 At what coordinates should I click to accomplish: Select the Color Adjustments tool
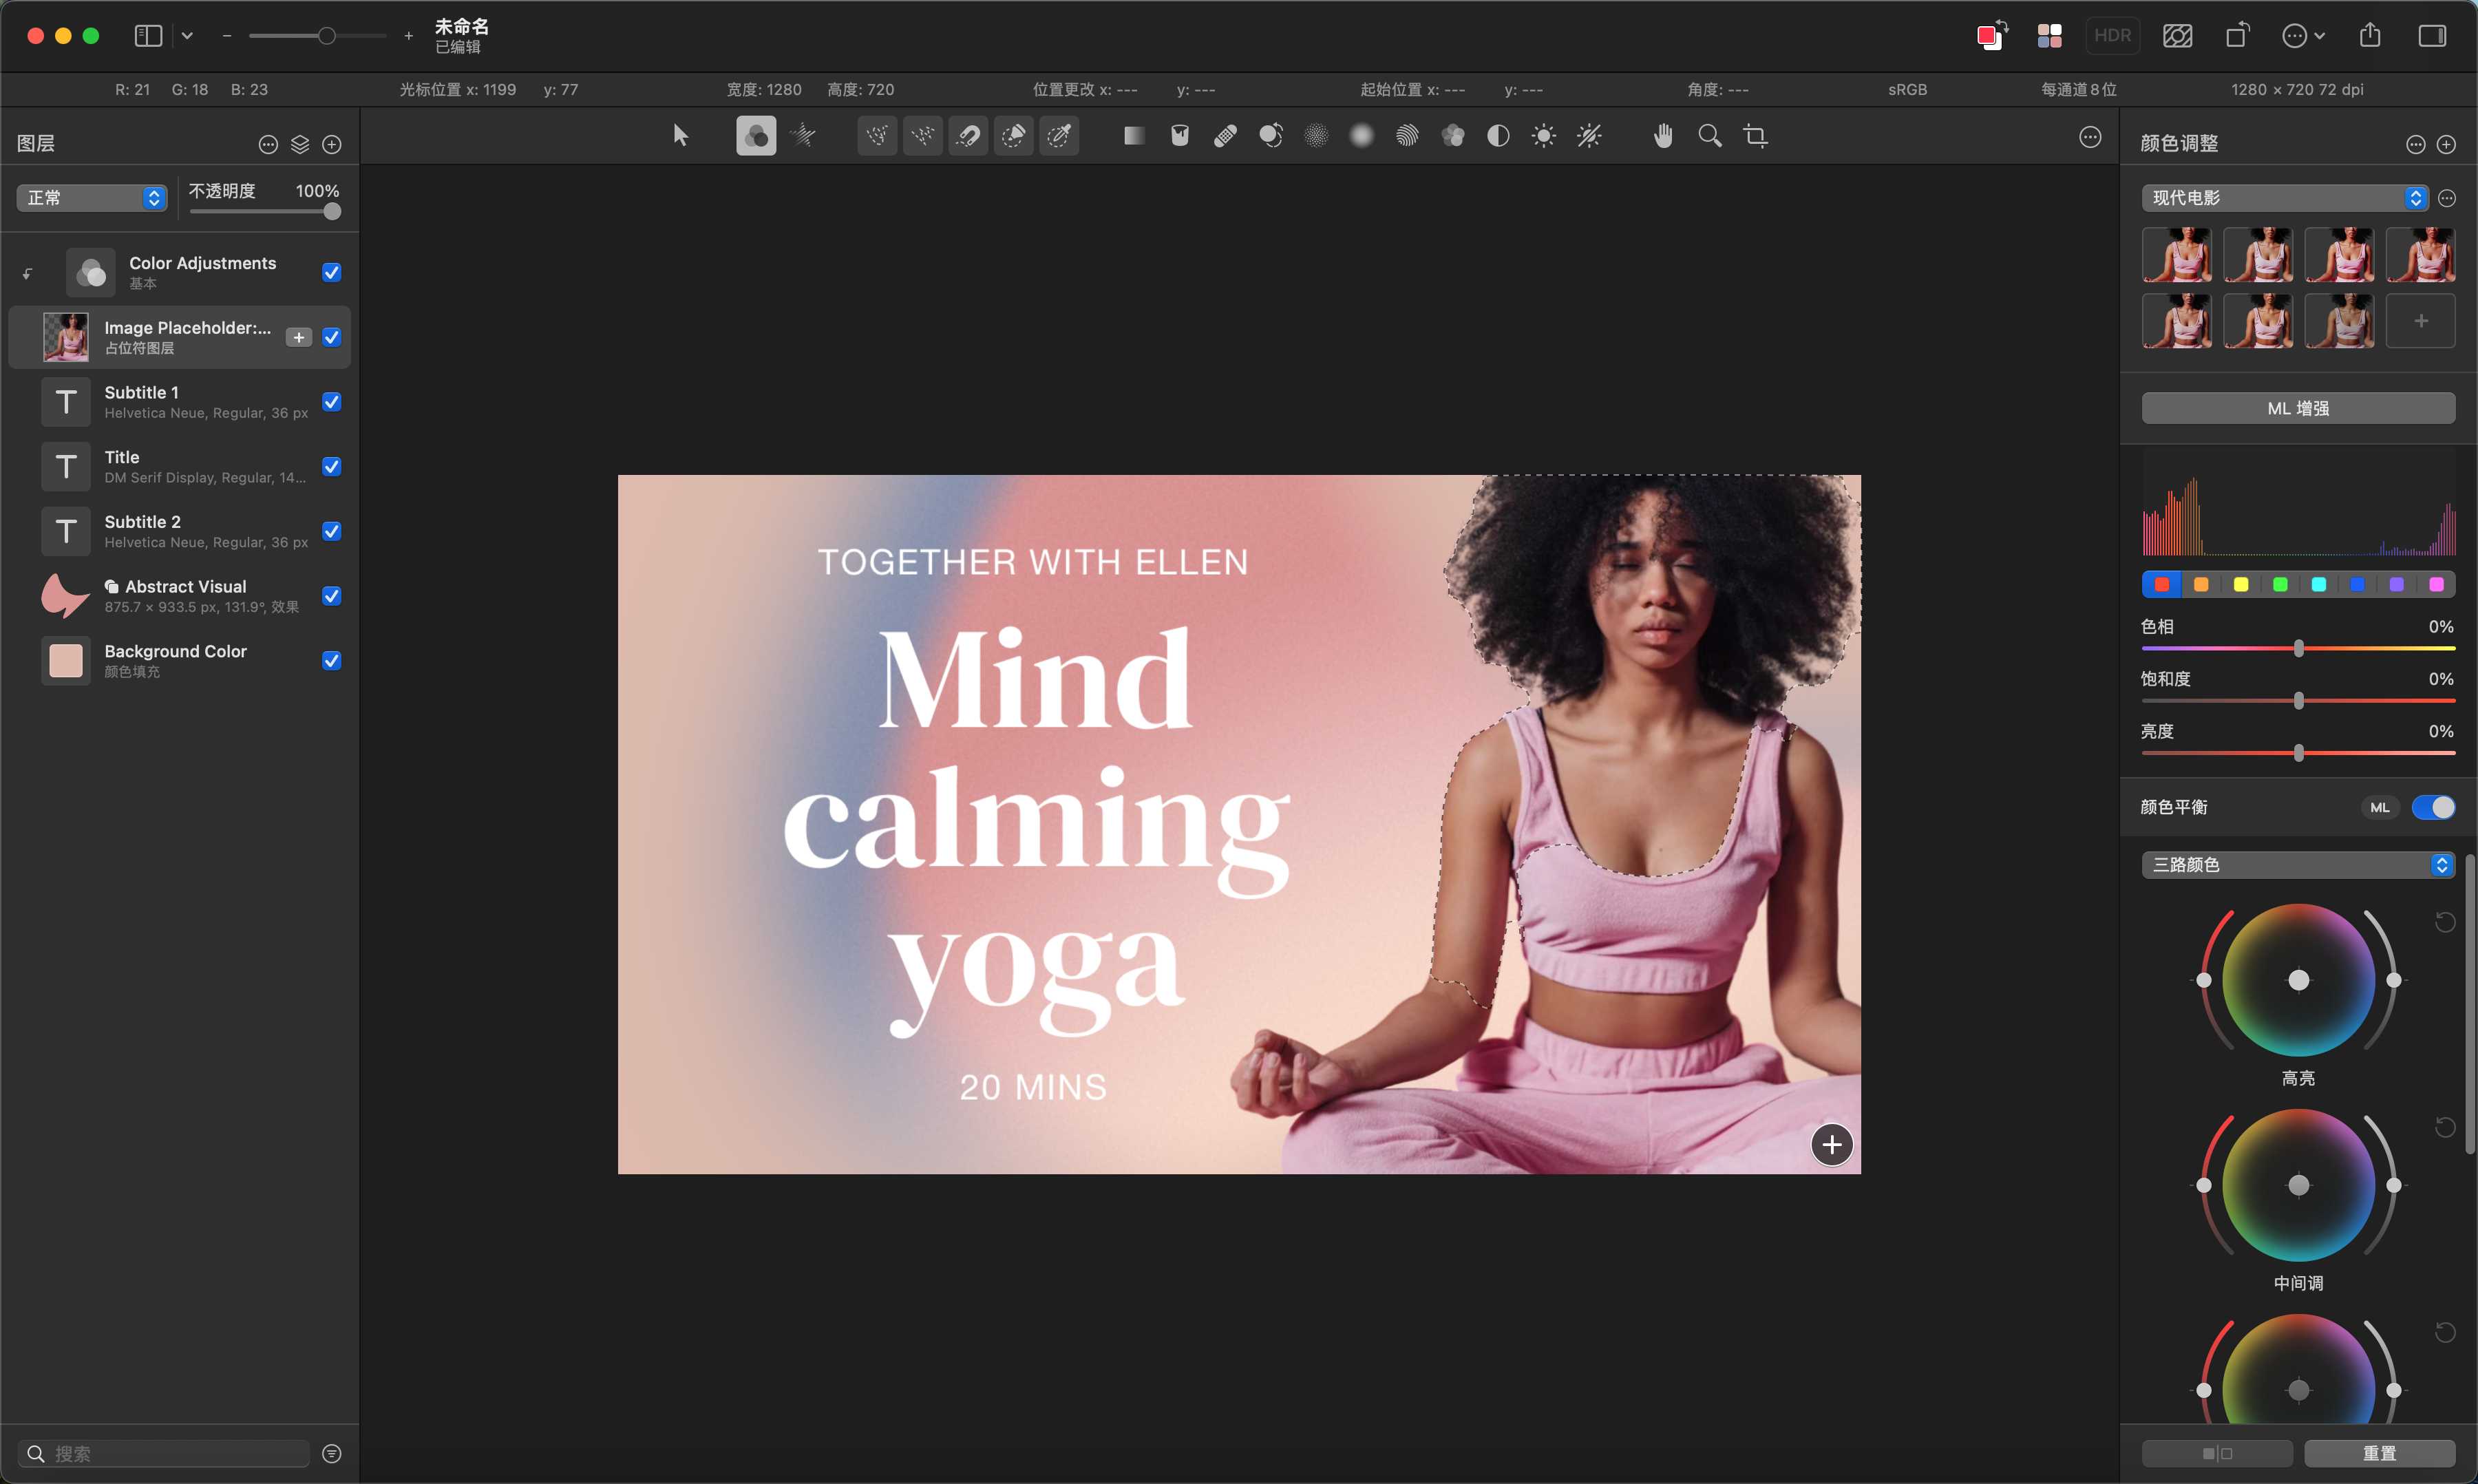pos(756,136)
